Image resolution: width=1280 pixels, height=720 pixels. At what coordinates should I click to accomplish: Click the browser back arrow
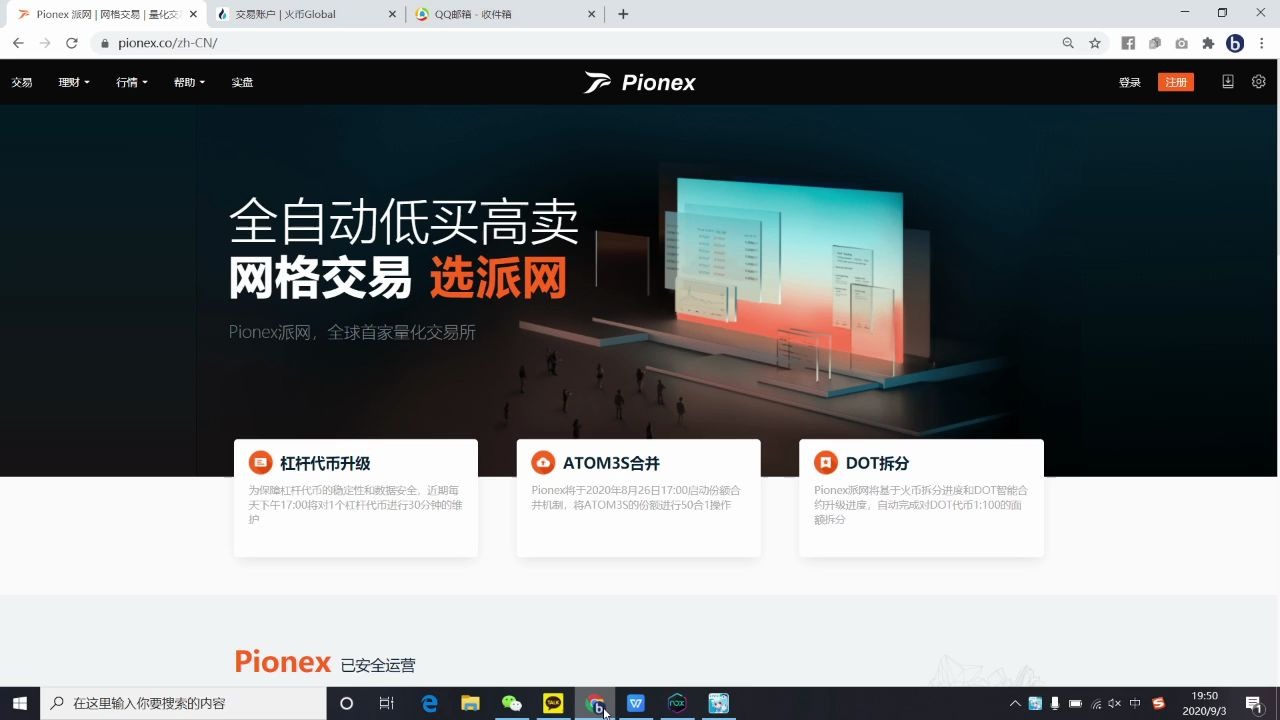click(x=18, y=43)
